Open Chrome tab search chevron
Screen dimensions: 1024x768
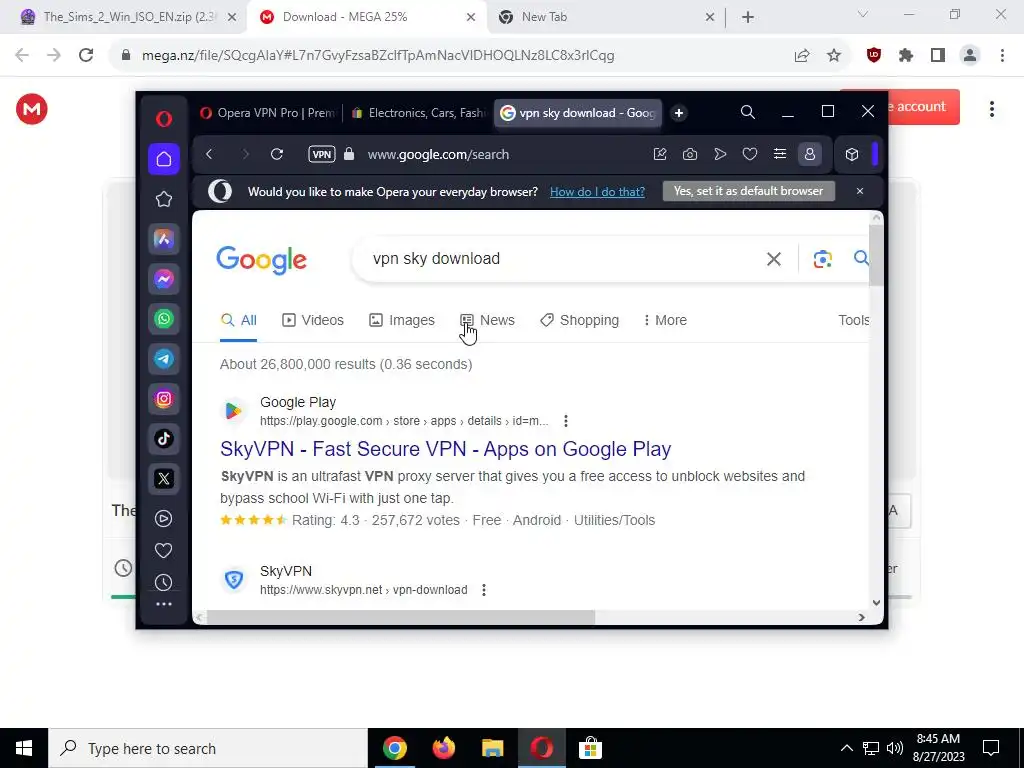point(863,14)
